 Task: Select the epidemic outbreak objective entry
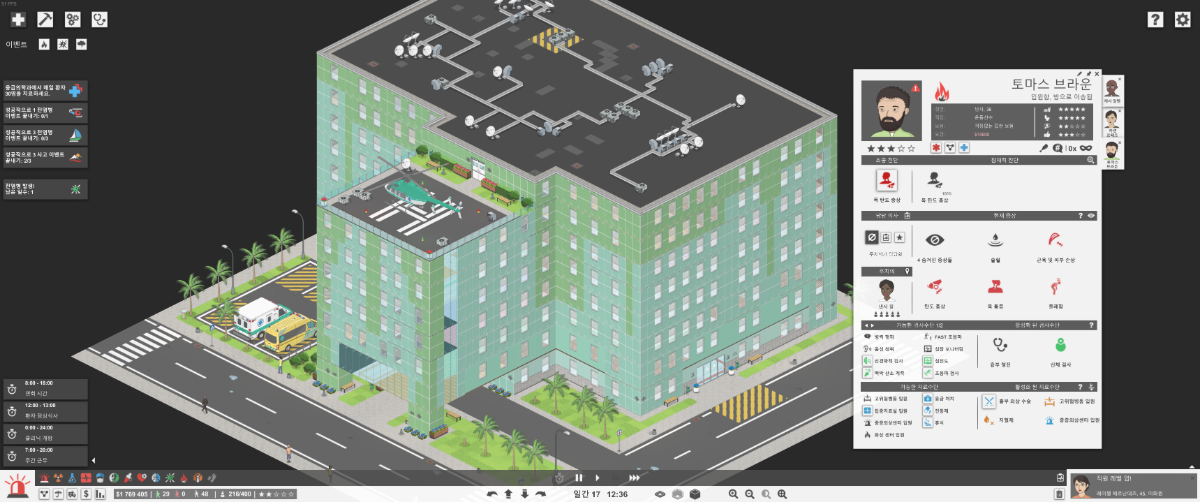(46, 188)
